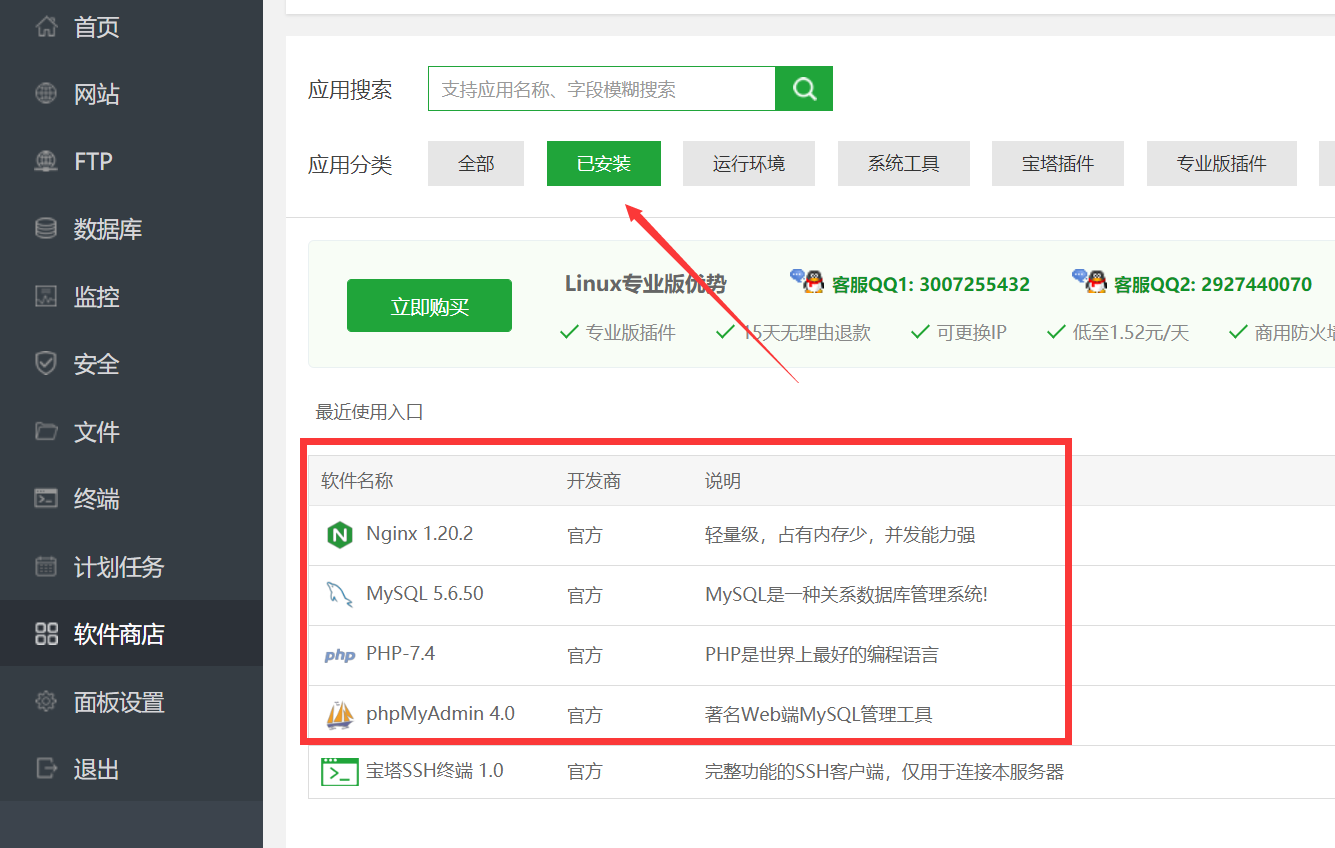Image resolution: width=1335 pixels, height=848 pixels.
Task: Click 客服QQ2: 2927440070 link
Action: pyautogui.click(x=1213, y=285)
